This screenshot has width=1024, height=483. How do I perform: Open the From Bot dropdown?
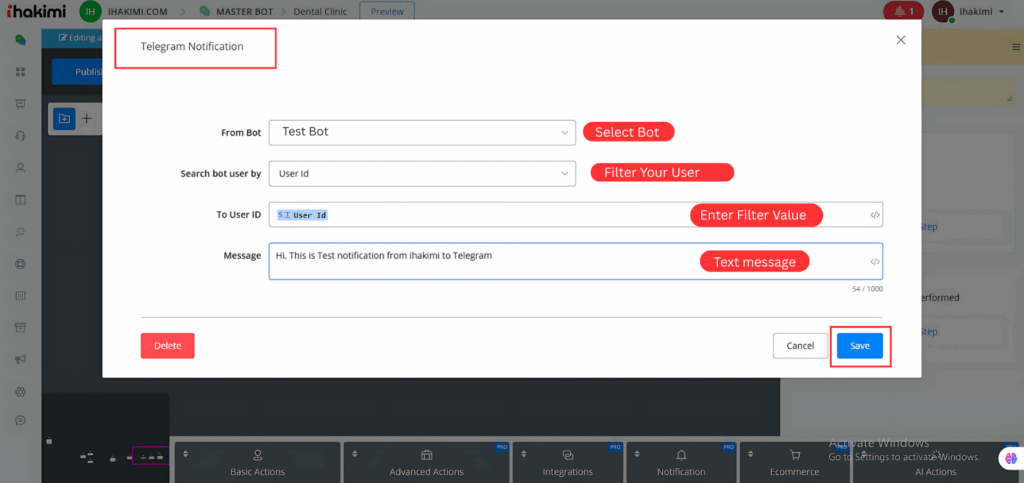[422, 132]
